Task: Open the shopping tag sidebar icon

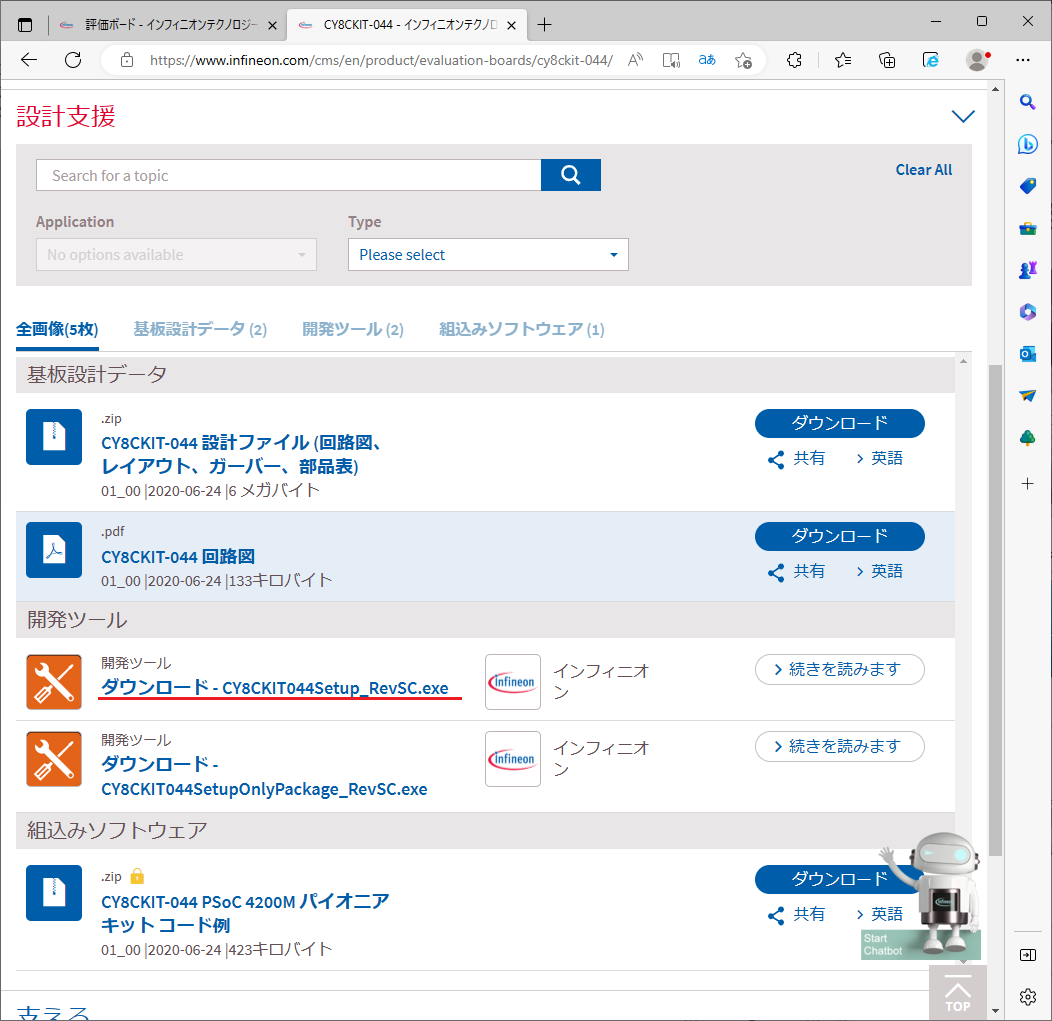Action: tap(1027, 186)
